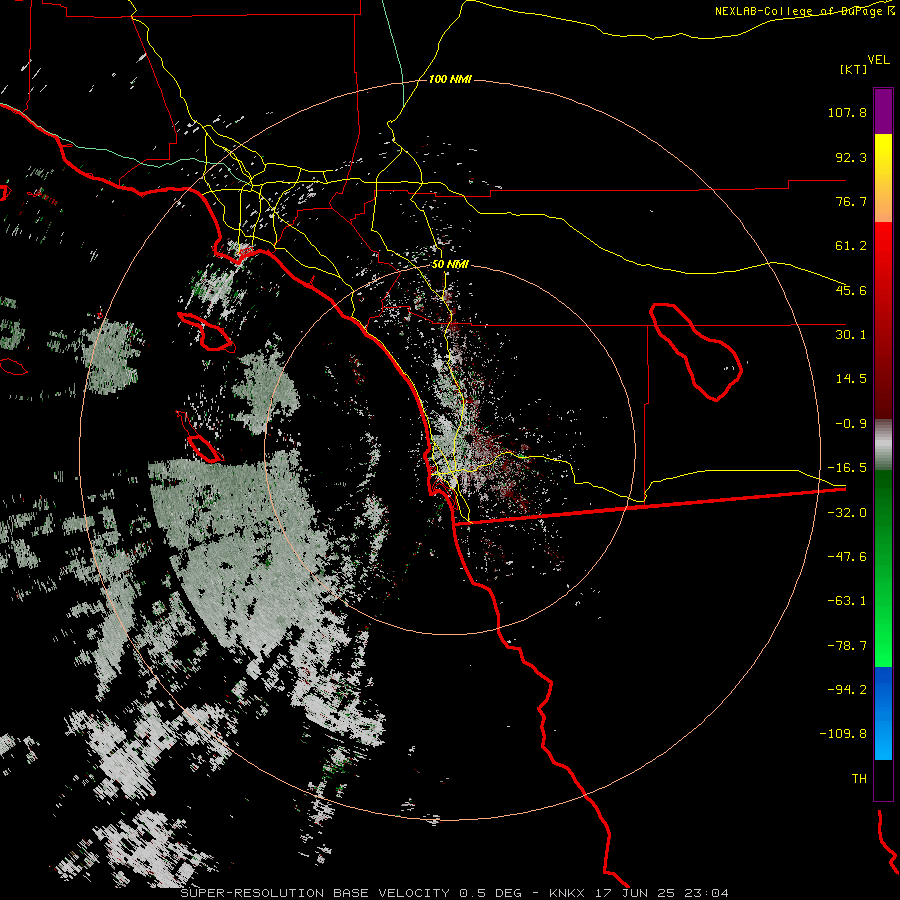The height and width of the screenshot is (900, 900).
Task: Click the 100 NMI range ring label
Action: tap(450, 79)
